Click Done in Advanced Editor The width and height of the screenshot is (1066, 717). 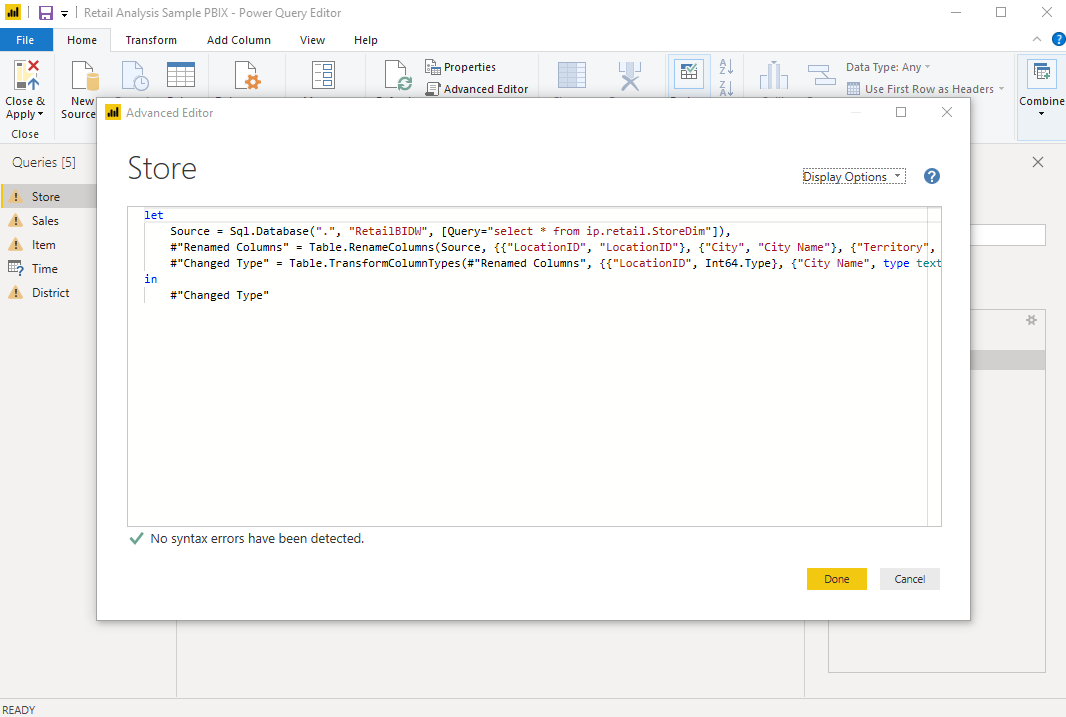click(836, 579)
